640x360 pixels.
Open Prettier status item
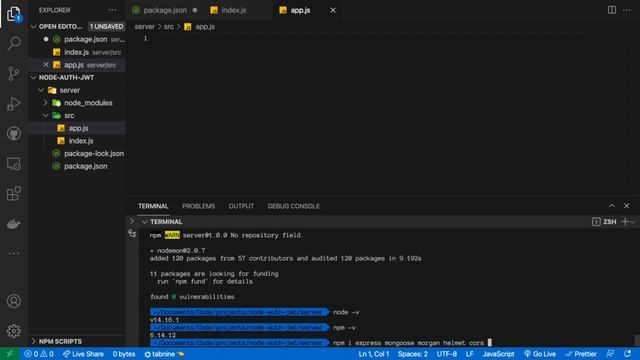[x=580, y=354]
